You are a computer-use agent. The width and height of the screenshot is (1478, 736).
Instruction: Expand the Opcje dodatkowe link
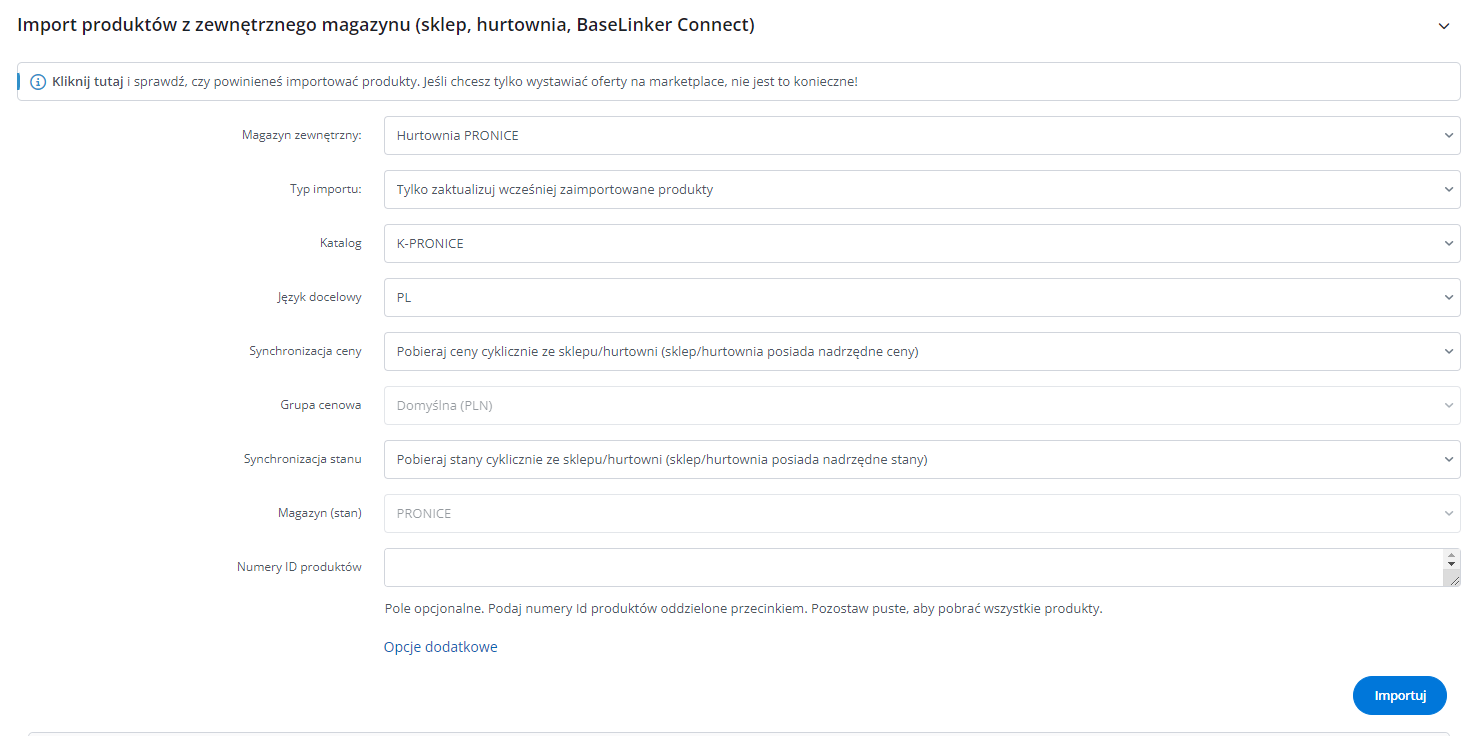pyautogui.click(x=440, y=647)
